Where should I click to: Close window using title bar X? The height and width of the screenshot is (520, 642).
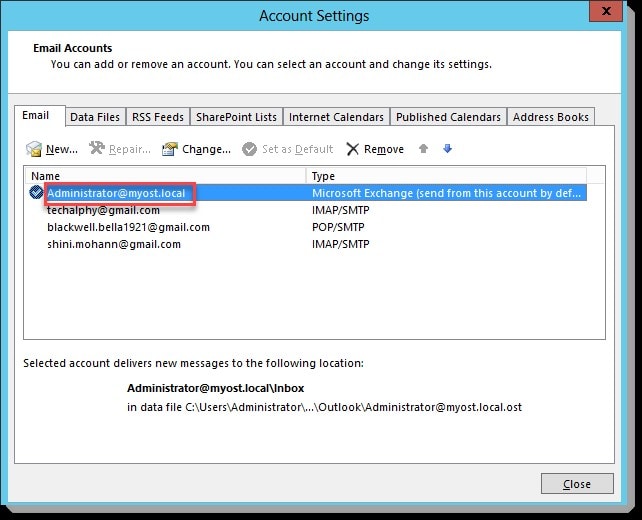pyautogui.click(x=606, y=11)
